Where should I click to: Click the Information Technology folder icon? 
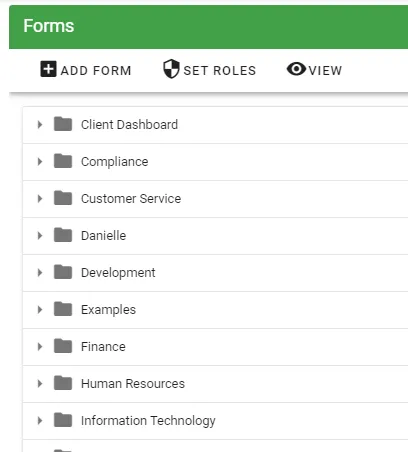tap(63, 420)
